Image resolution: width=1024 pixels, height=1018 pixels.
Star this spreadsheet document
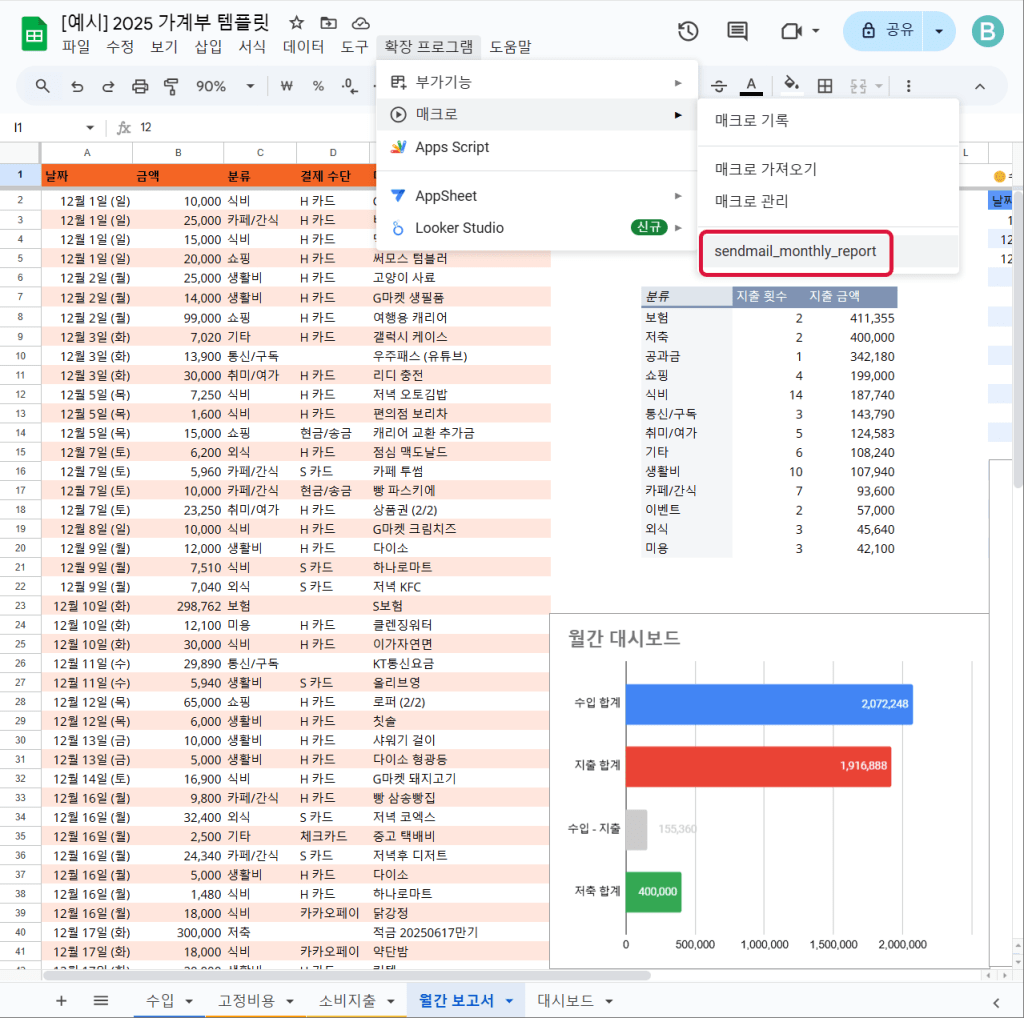click(x=296, y=22)
